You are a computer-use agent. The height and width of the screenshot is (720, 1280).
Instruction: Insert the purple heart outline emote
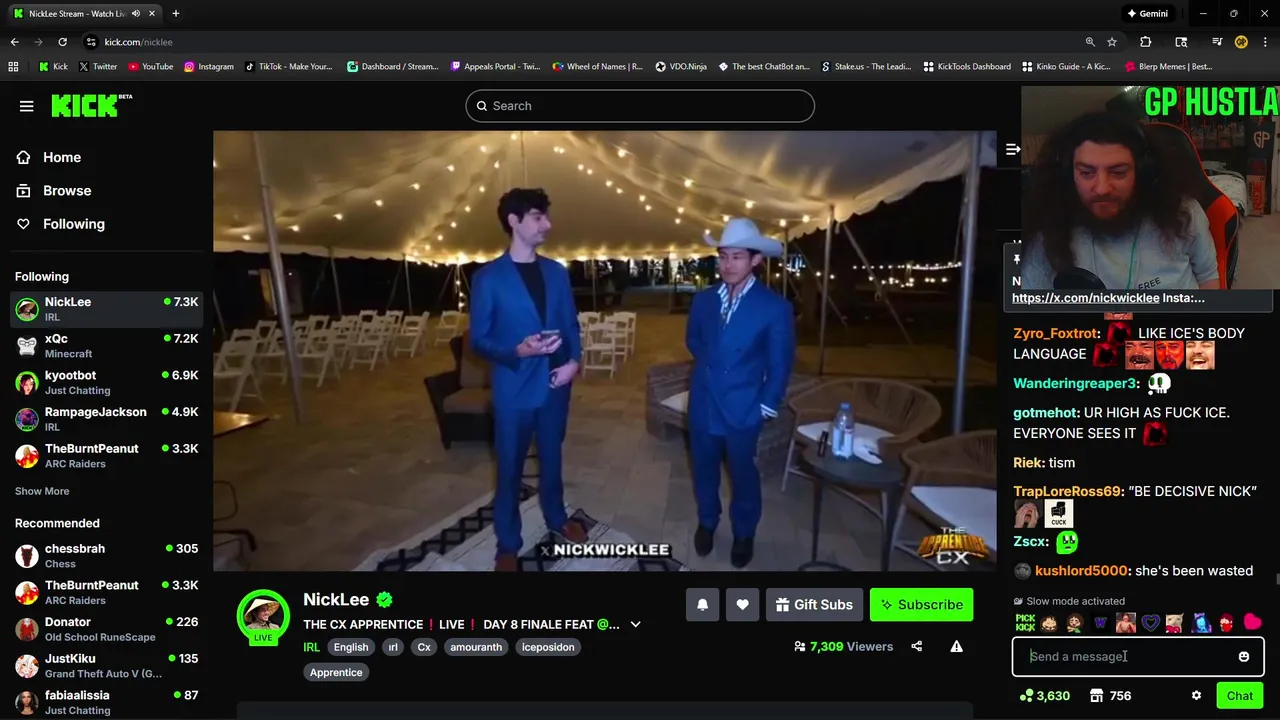point(1151,623)
